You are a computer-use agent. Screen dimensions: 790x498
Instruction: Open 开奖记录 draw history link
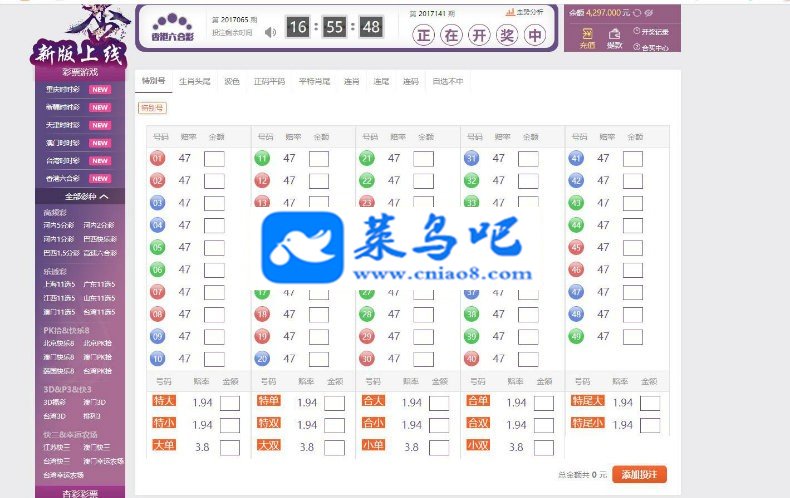[x=651, y=31]
